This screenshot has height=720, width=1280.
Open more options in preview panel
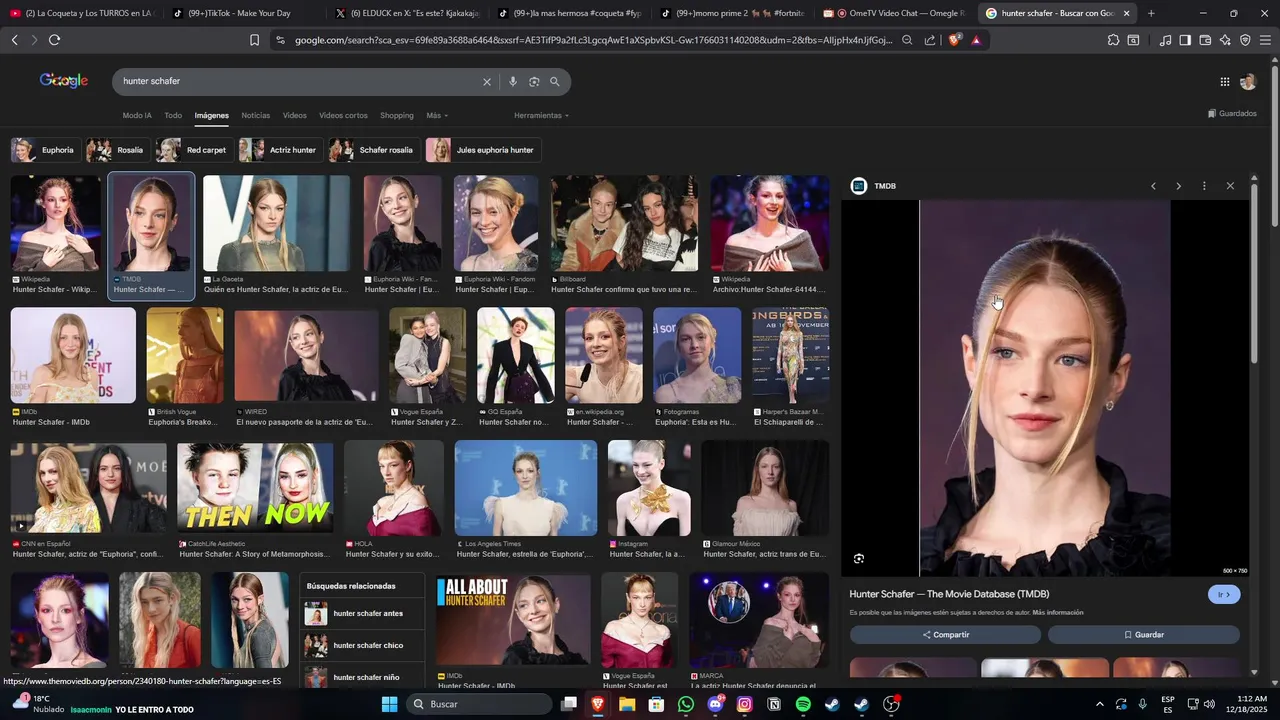tap(1204, 186)
